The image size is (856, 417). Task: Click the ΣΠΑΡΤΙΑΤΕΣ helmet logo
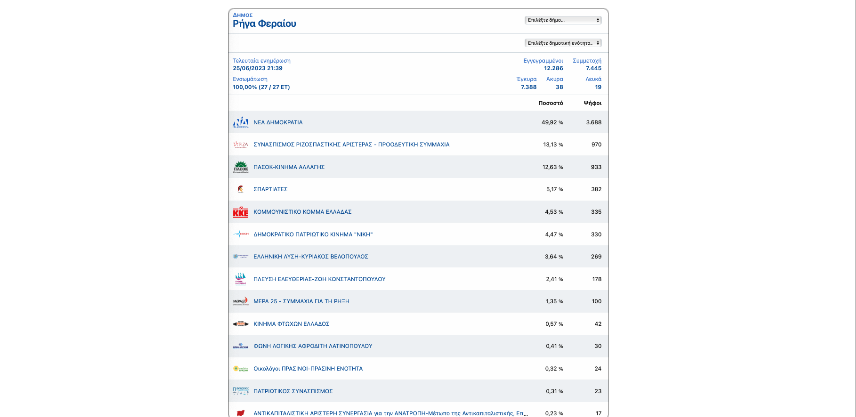(240, 189)
